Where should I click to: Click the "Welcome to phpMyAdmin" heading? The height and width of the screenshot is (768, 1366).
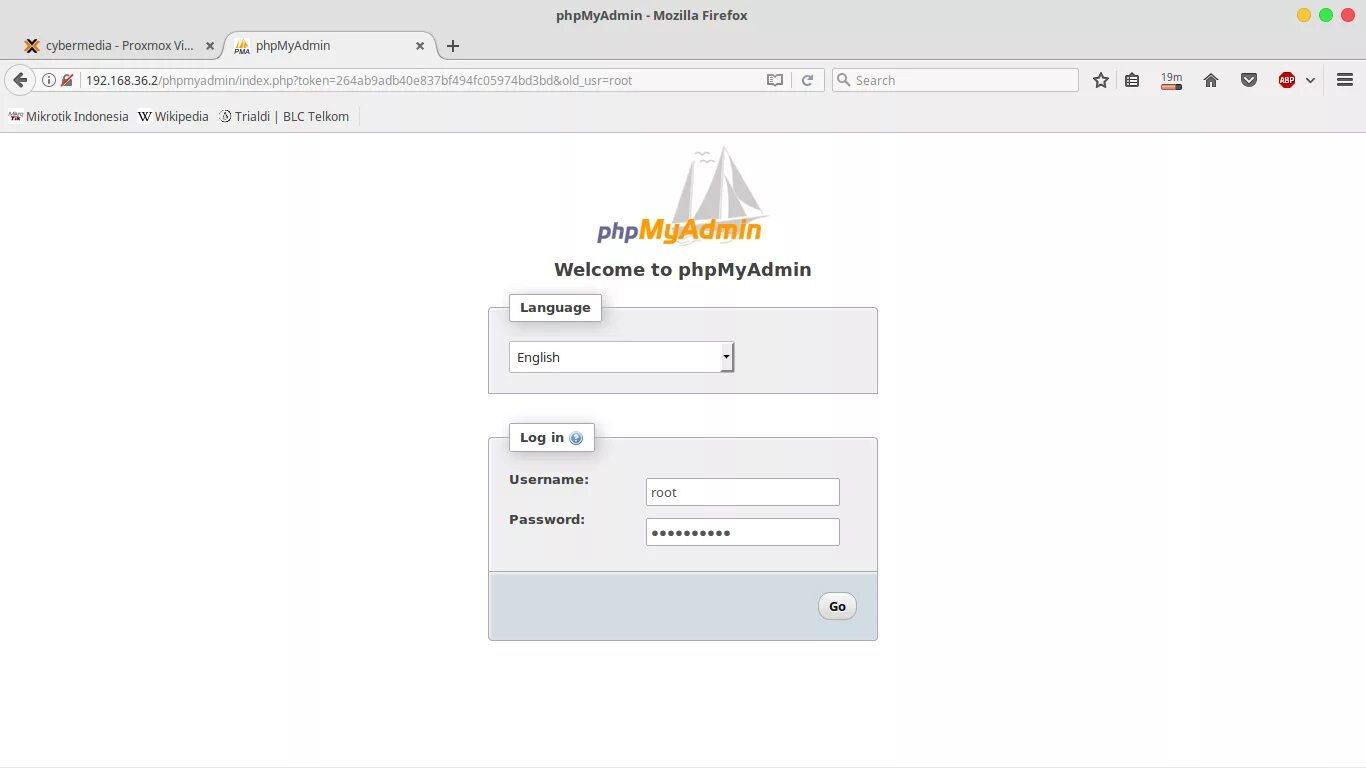(x=682, y=269)
